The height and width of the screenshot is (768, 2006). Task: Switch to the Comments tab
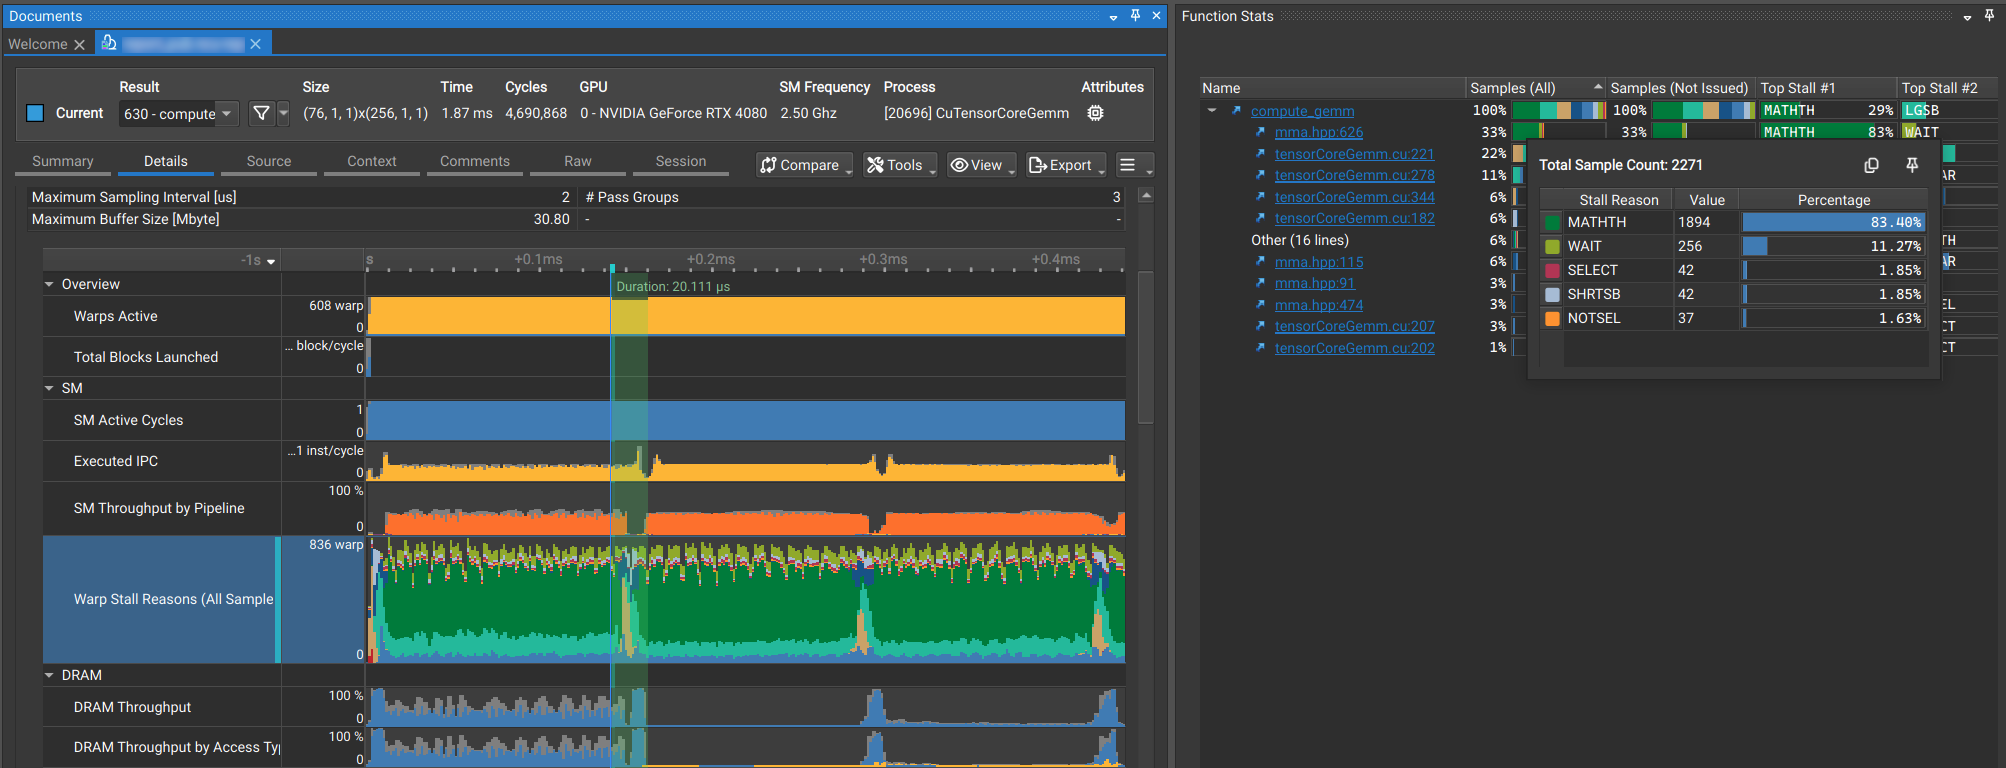475,161
